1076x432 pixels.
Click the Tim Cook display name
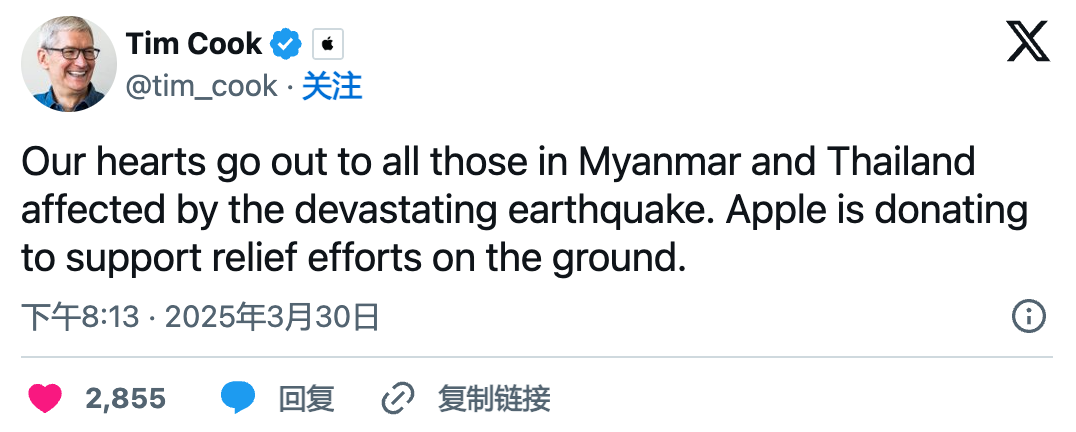(x=194, y=44)
